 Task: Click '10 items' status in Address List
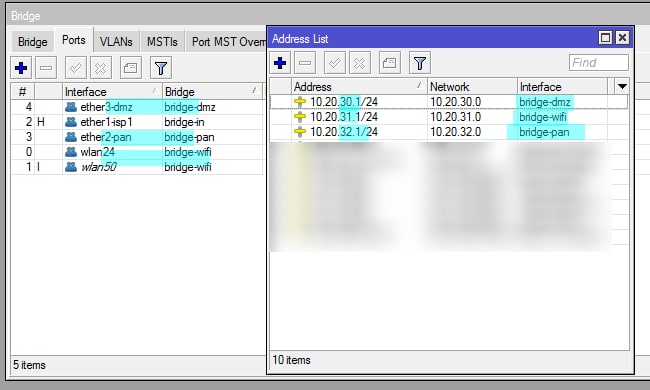click(x=291, y=360)
